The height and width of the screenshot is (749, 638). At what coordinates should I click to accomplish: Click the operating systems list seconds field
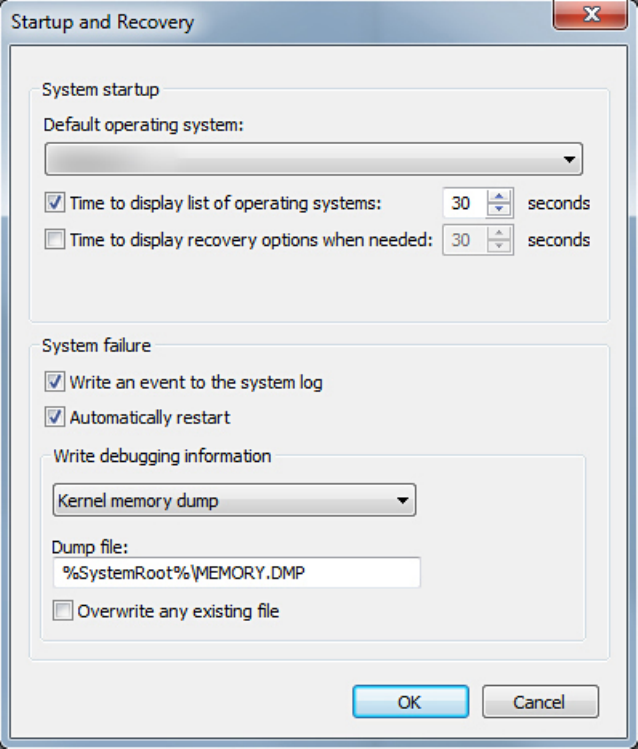(x=463, y=204)
